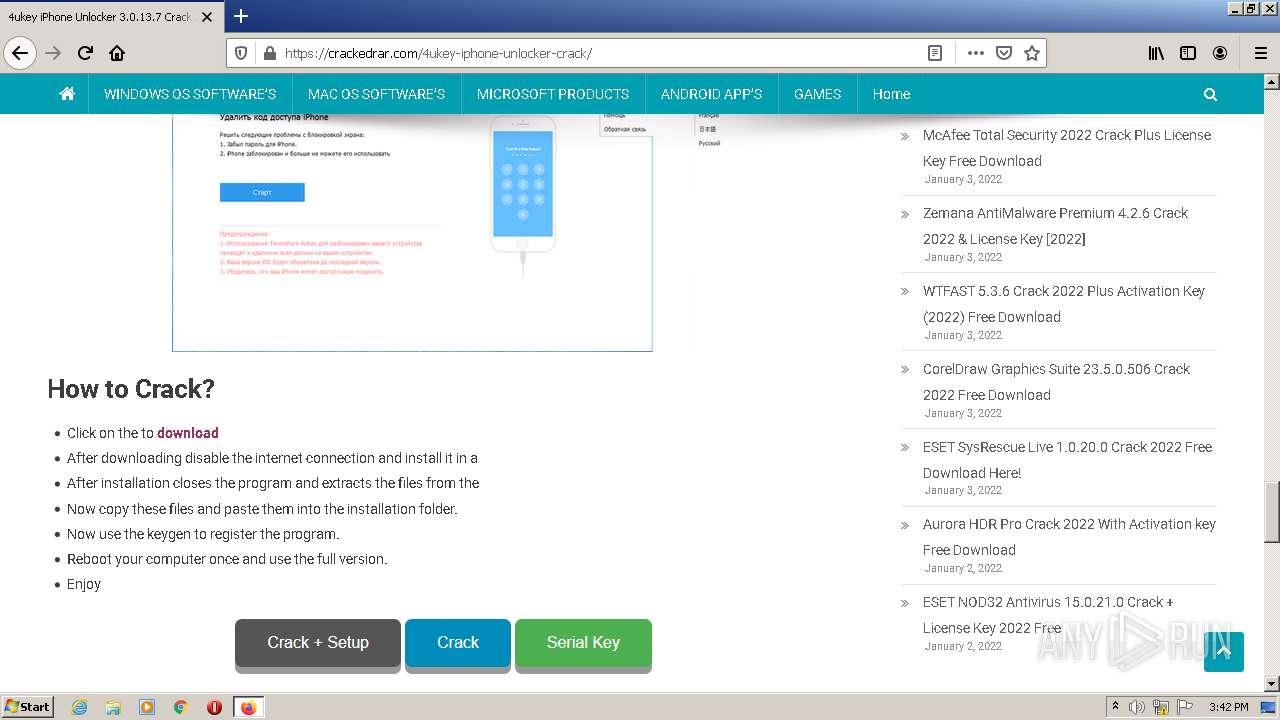Open CorelDraw Graphics Suite post link
1280x720 pixels.
(x=1056, y=382)
